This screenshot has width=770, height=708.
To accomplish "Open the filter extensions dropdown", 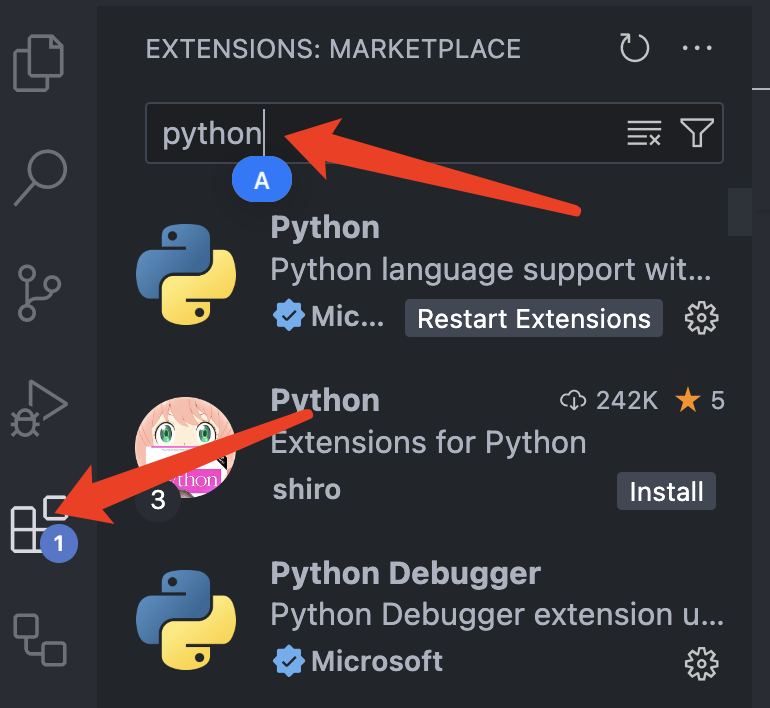I will tap(697, 133).
